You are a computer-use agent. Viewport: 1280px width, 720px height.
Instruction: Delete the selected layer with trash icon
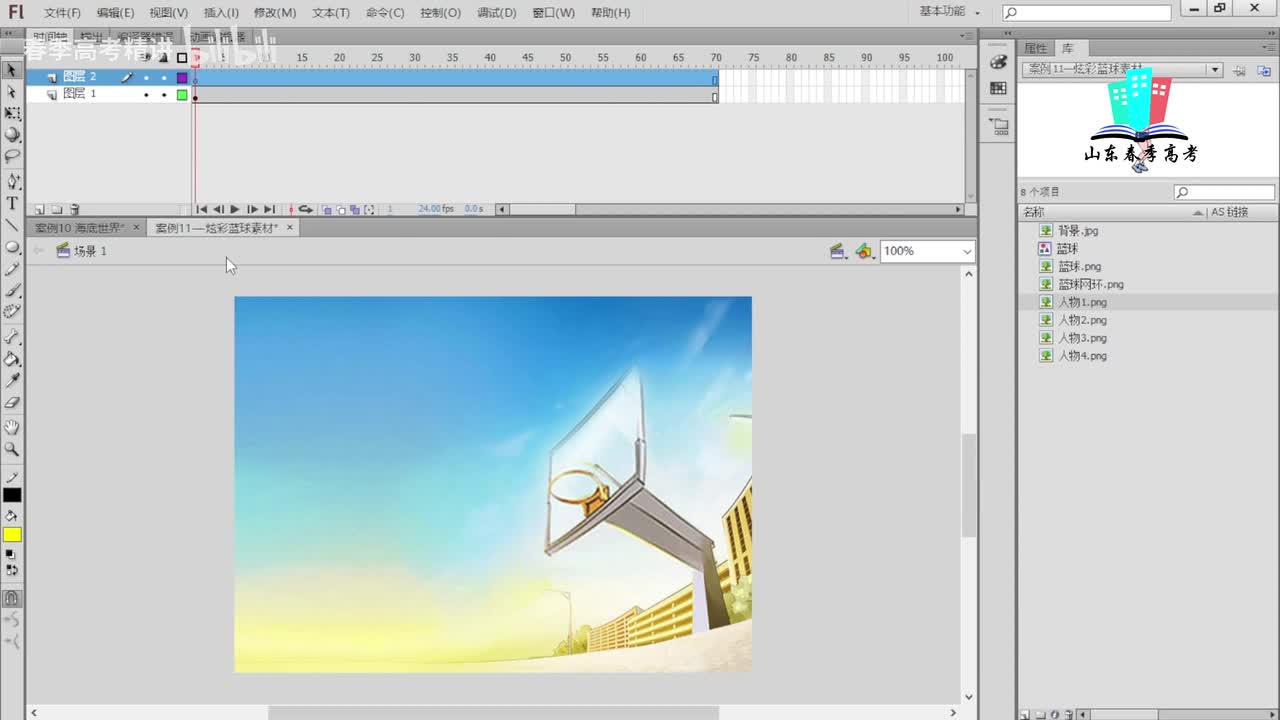pyautogui.click(x=74, y=210)
